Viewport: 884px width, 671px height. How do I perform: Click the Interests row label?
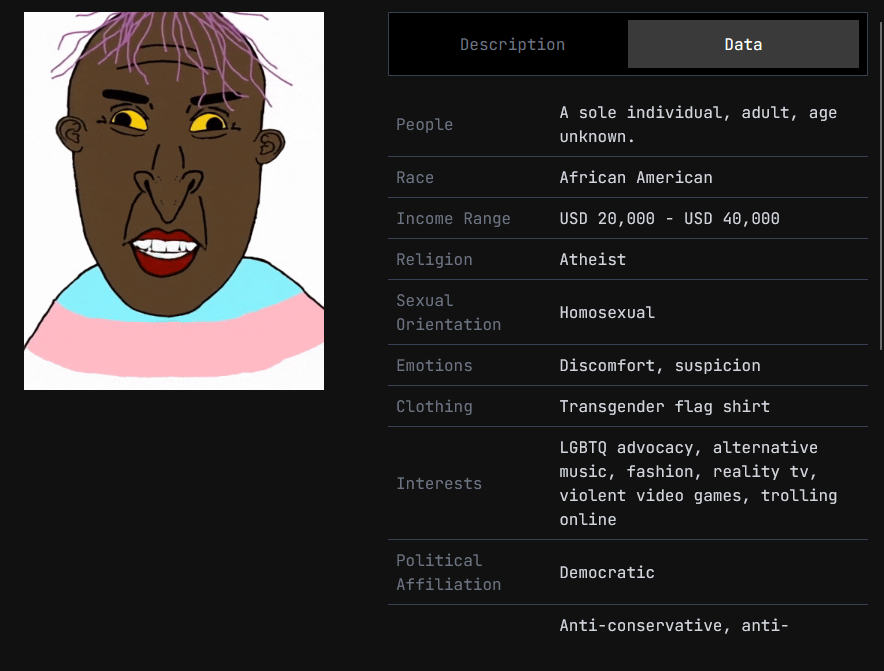click(439, 484)
